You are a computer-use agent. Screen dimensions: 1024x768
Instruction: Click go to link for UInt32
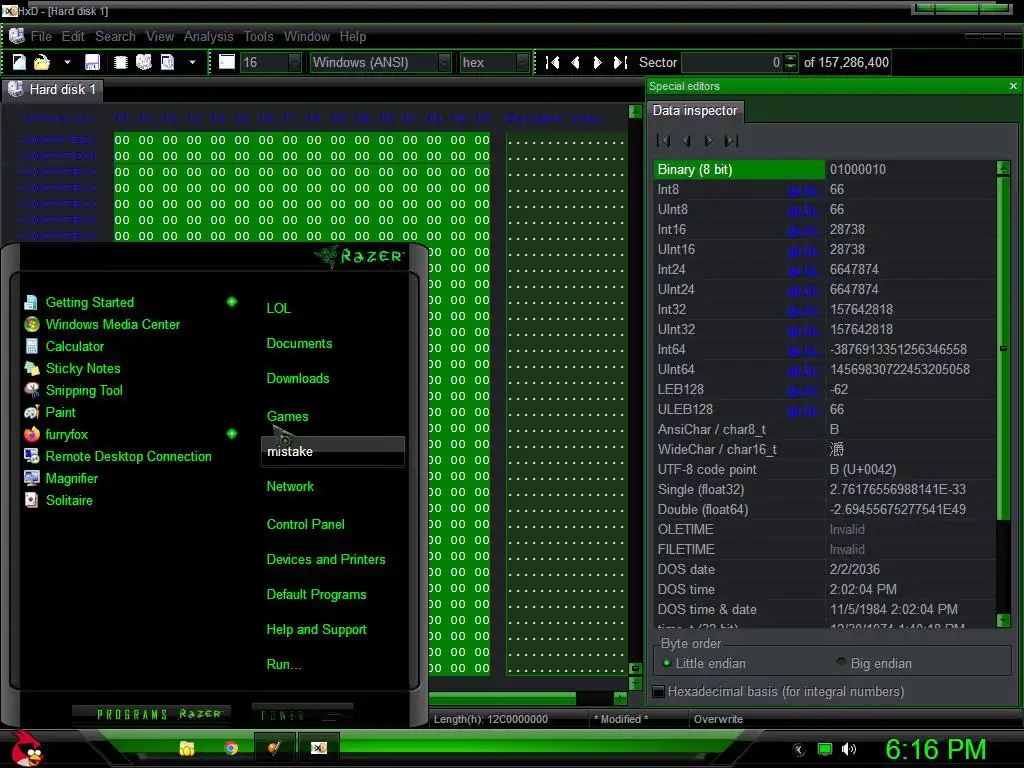pyautogui.click(x=803, y=330)
